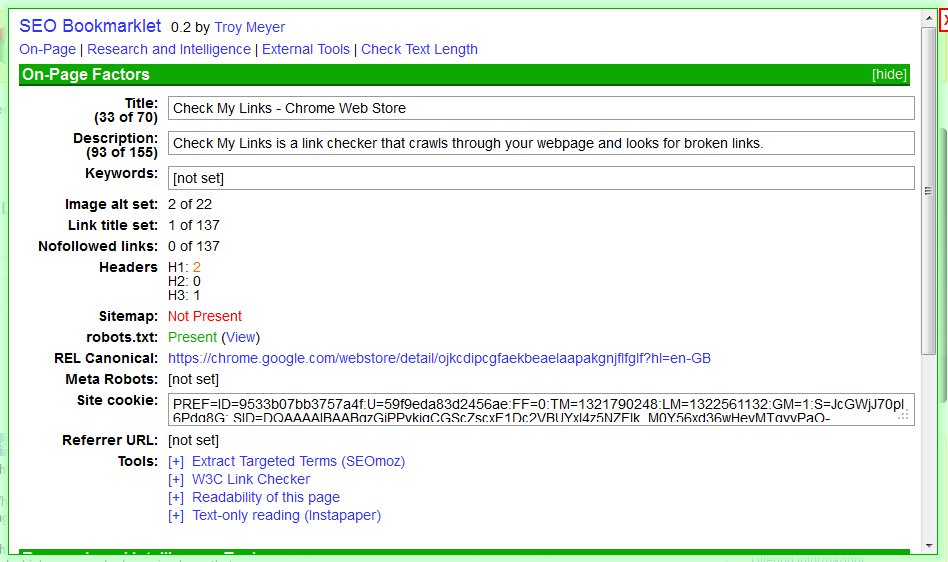The width and height of the screenshot is (948, 562).
Task: Click the Referrer URL not set value
Action: 193,441
